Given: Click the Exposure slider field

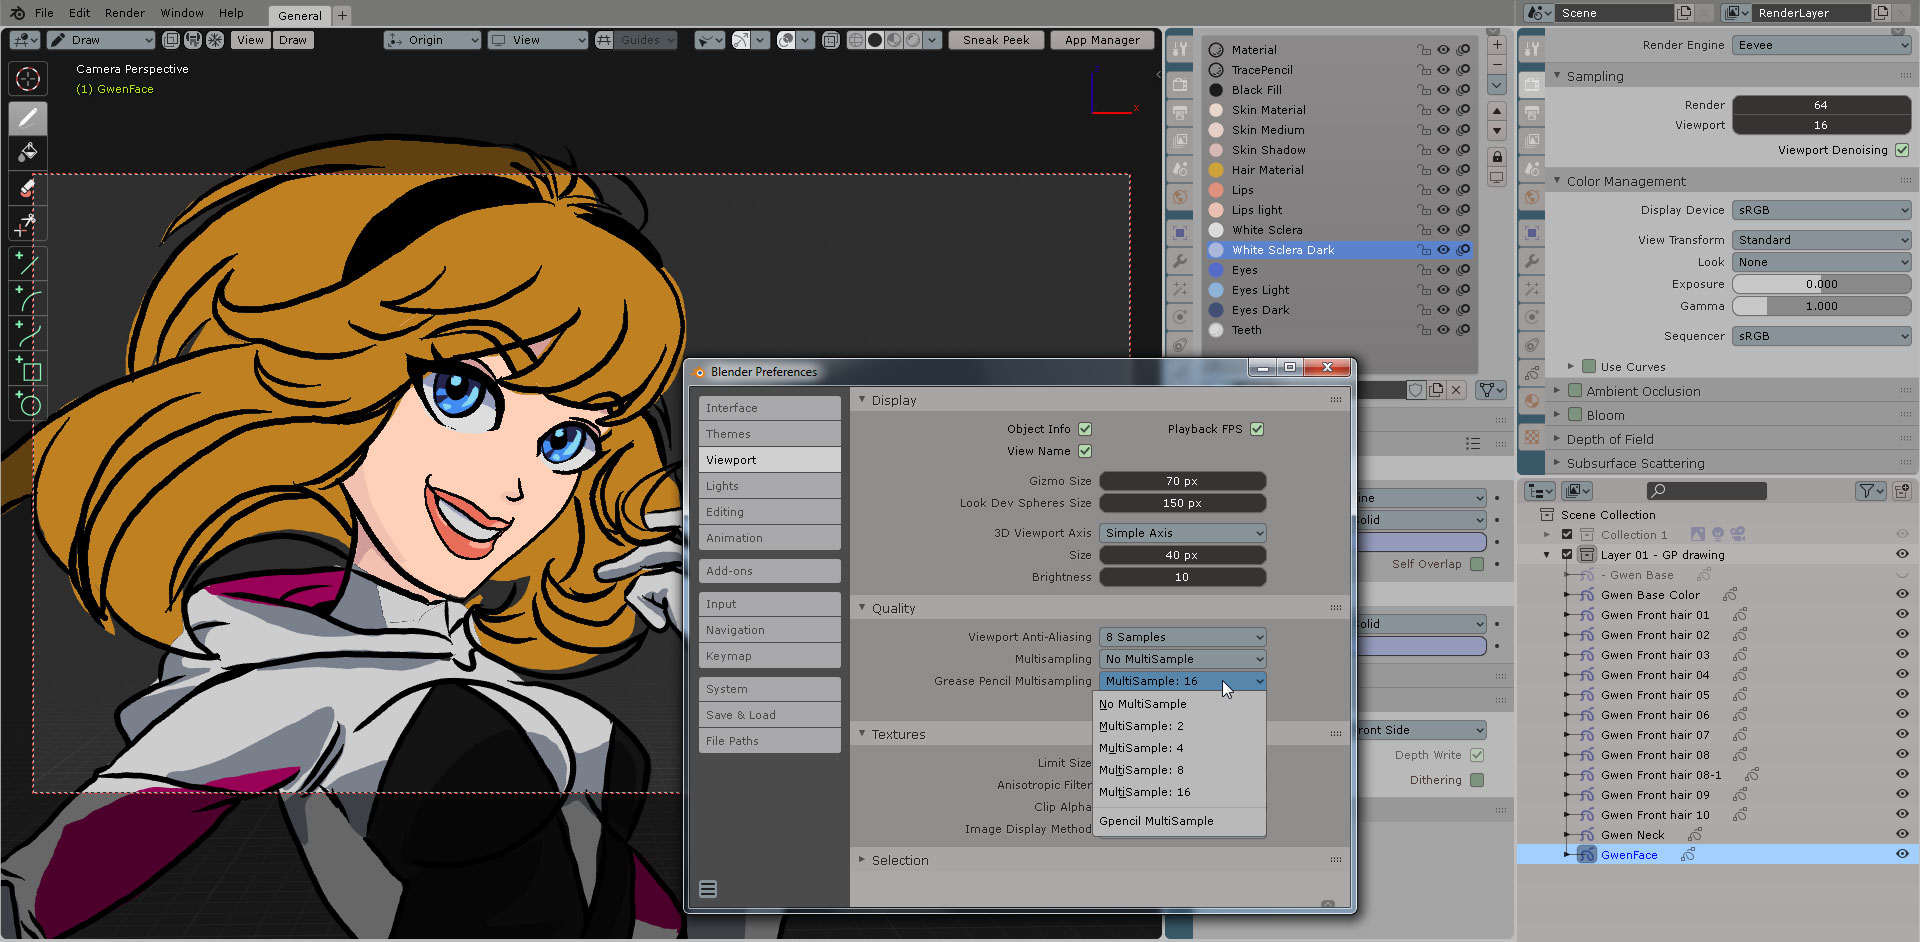Looking at the screenshot, I should pos(1821,284).
